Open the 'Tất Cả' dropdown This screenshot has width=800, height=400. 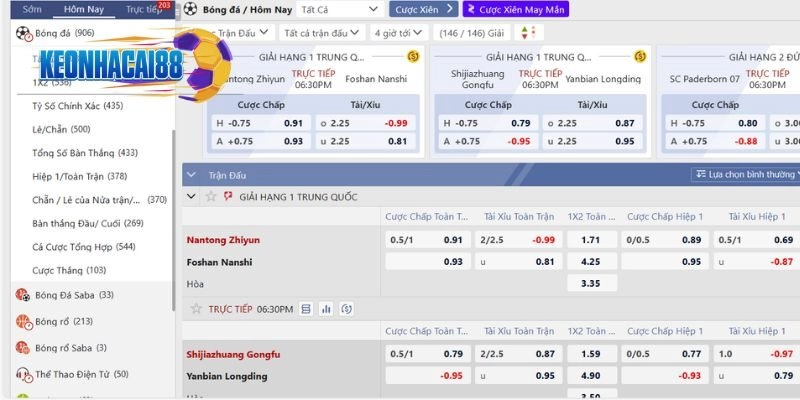pyautogui.click(x=330, y=9)
